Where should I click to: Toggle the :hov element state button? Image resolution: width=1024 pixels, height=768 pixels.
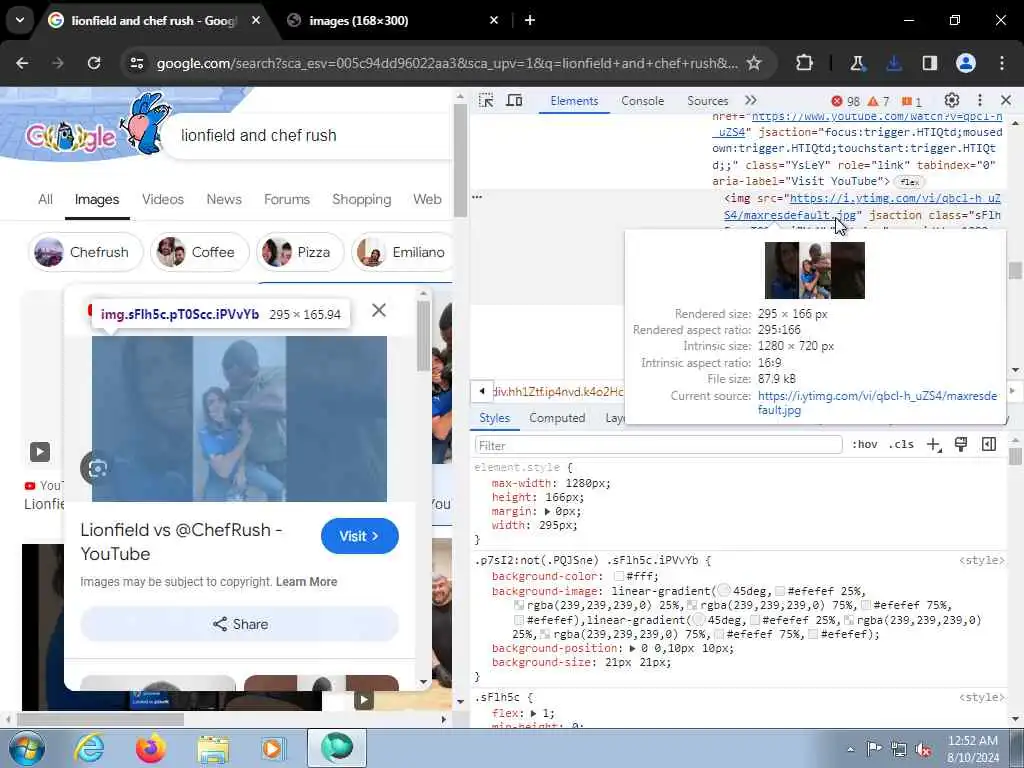tap(864, 445)
